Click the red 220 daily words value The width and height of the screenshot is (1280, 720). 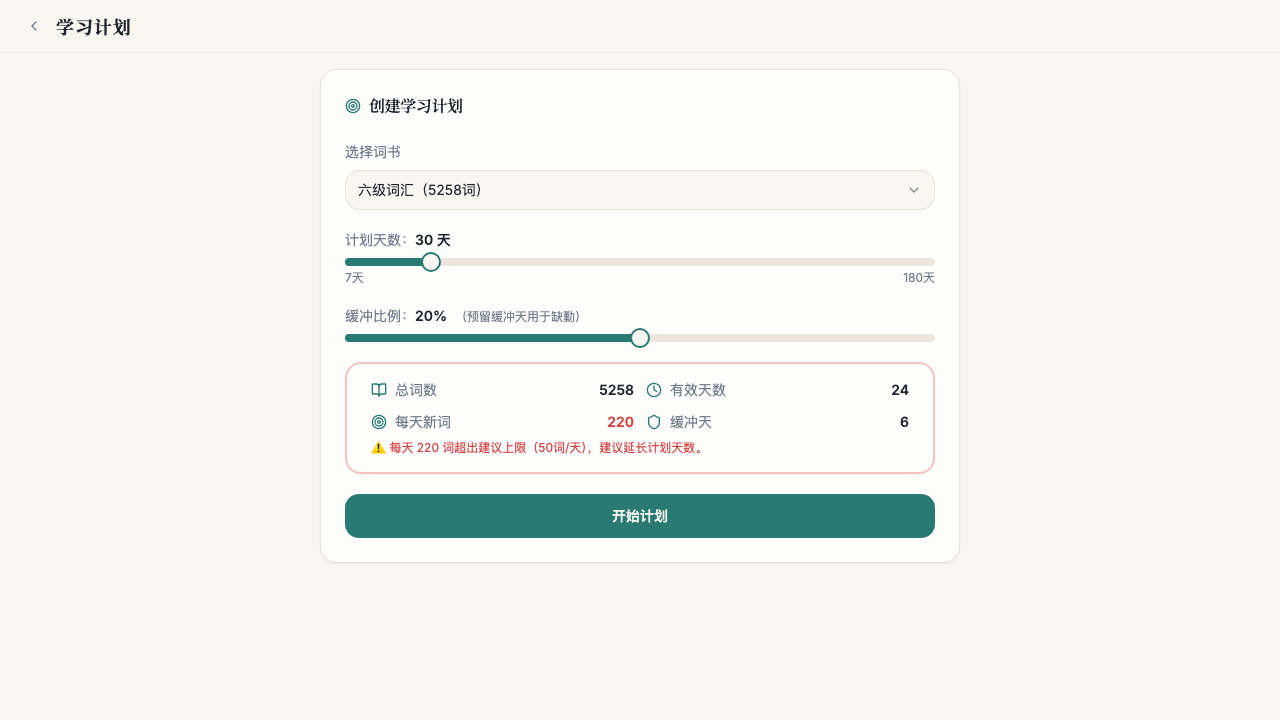pyautogui.click(x=620, y=422)
